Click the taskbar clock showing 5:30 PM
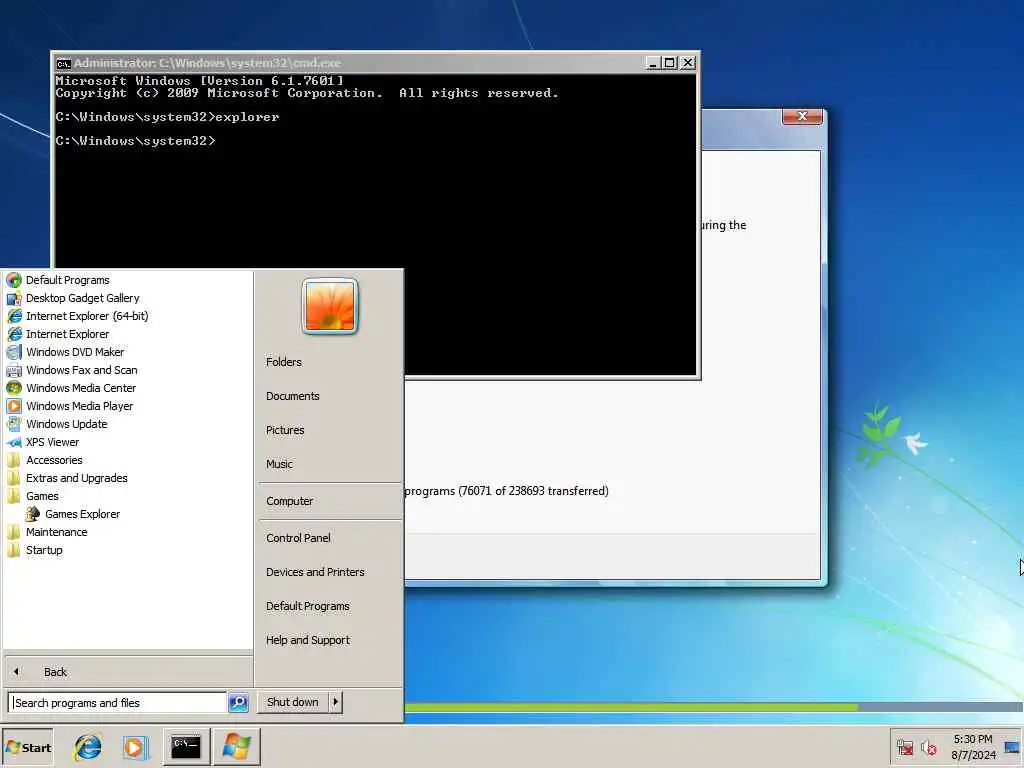 point(973,747)
